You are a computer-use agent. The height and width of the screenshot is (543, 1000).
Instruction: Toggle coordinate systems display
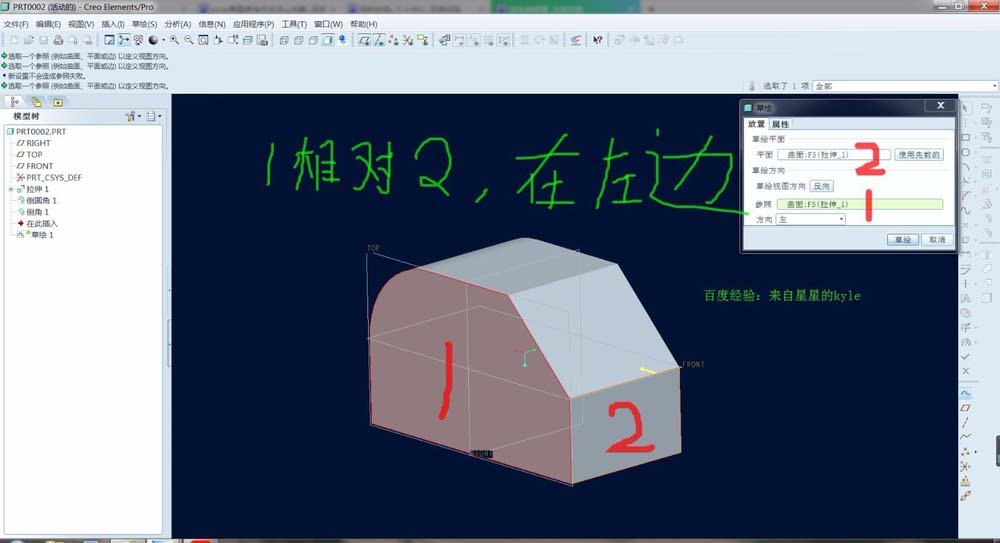coord(408,40)
